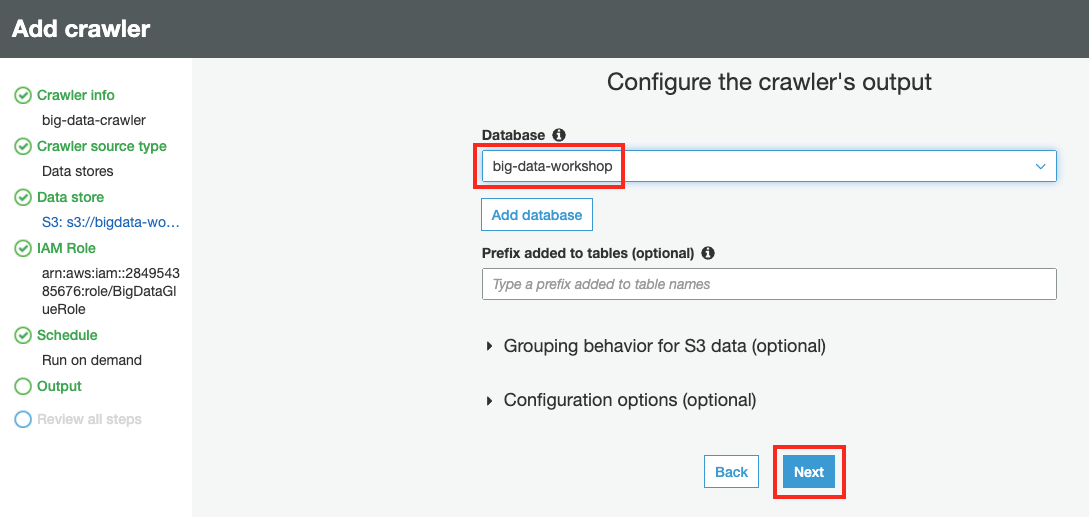The image size is (1089, 517).
Task: Click the Output step circle icon
Action: (23, 387)
